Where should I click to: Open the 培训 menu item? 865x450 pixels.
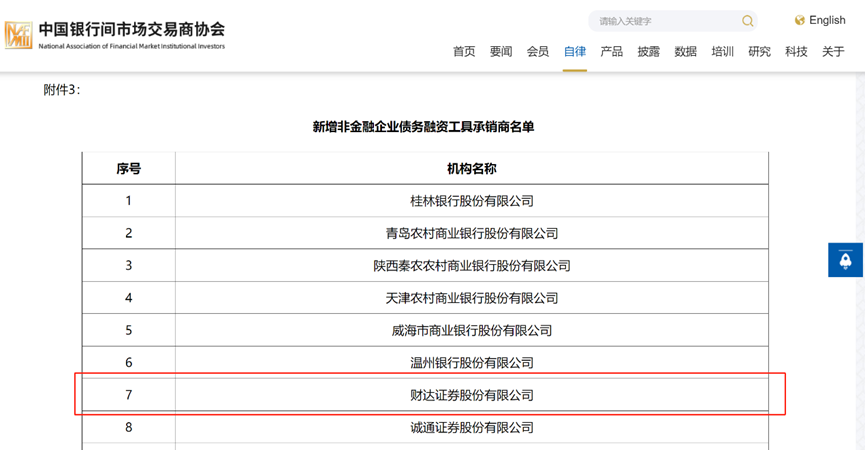pyautogui.click(x=723, y=51)
